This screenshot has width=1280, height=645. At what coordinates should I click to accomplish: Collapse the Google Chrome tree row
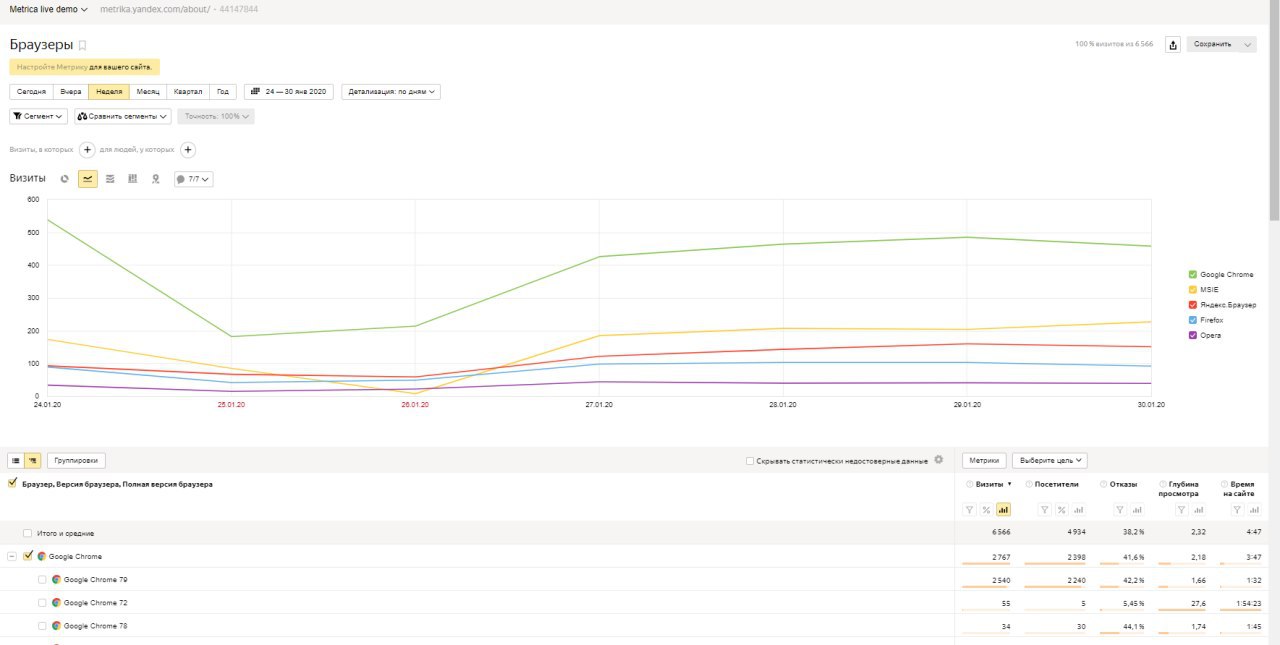pyautogui.click(x=12, y=556)
